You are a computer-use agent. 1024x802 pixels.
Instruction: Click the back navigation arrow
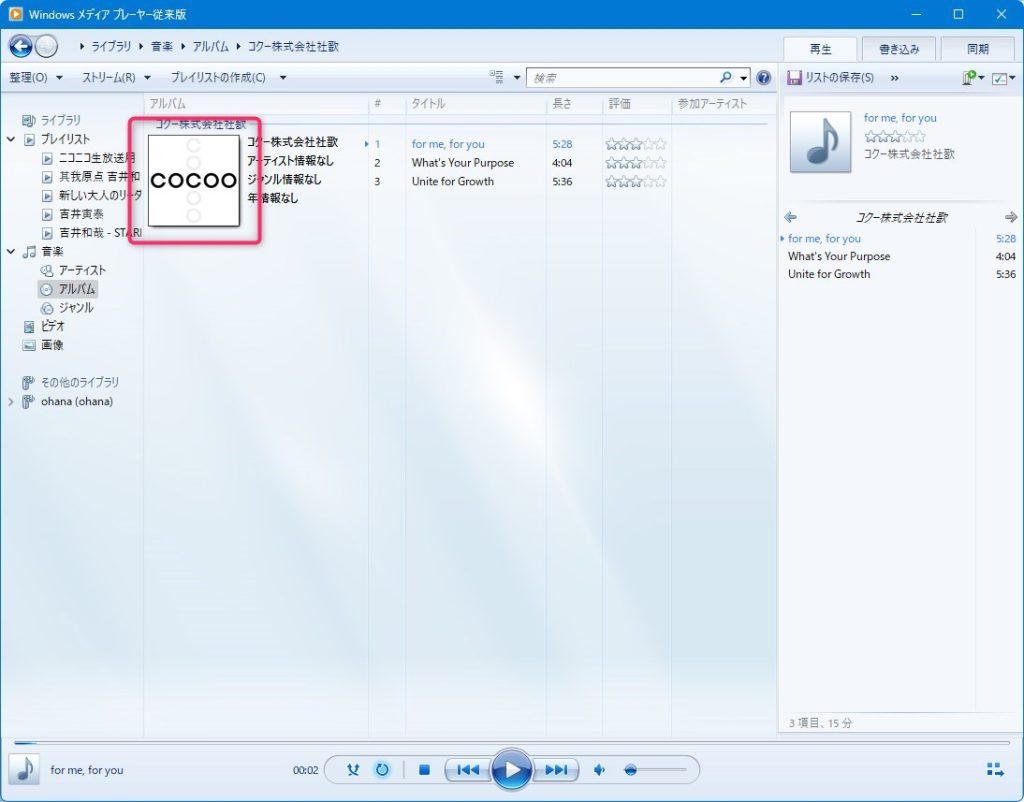click(20, 46)
